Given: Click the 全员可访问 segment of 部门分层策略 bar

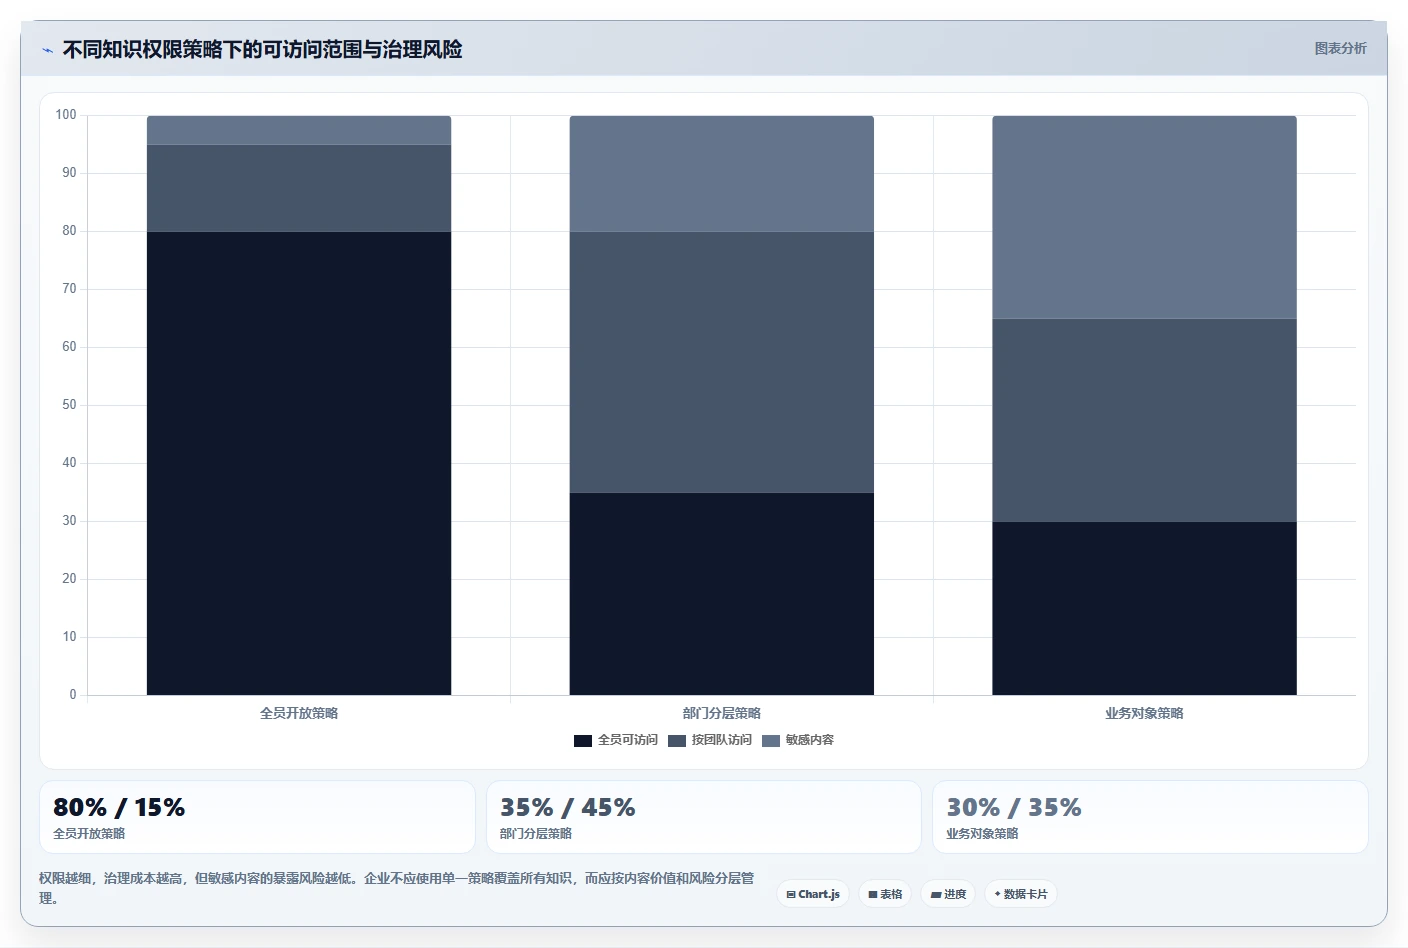Looking at the screenshot, I should point(722,594).
